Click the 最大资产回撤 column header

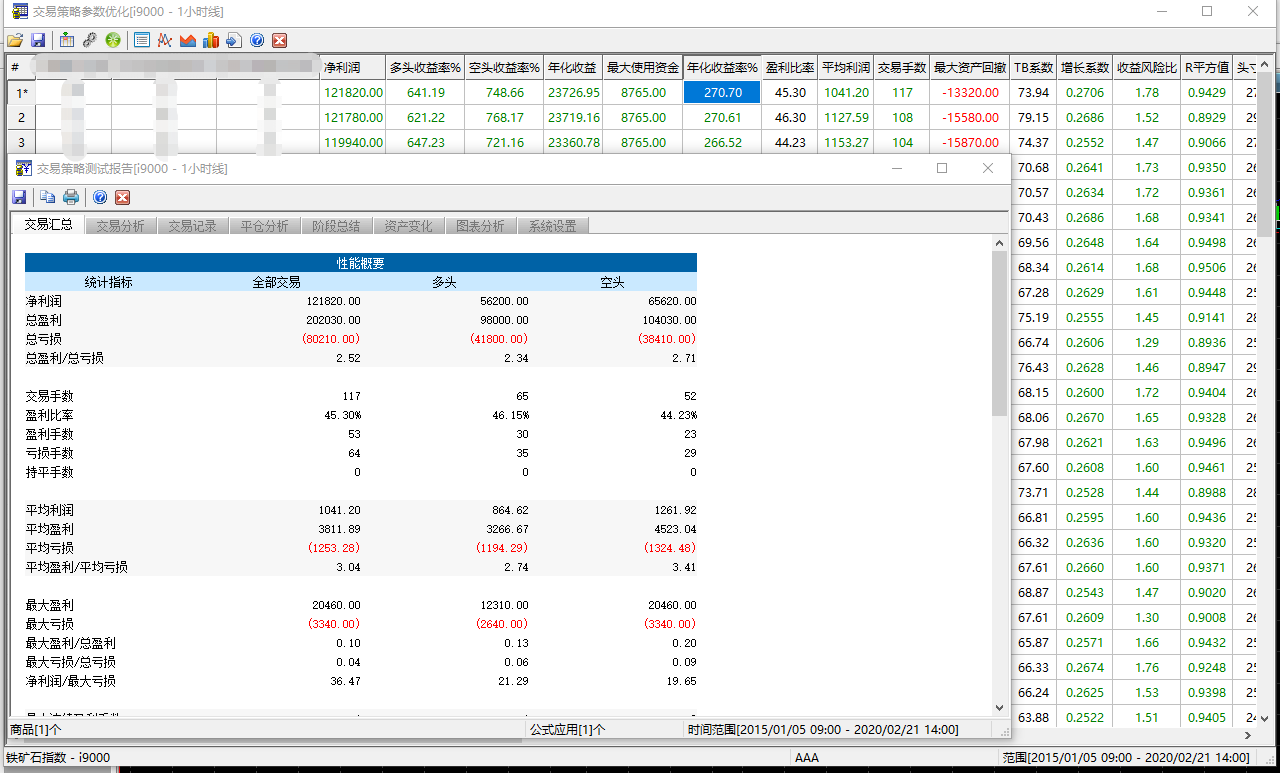(x=969, y=68)
